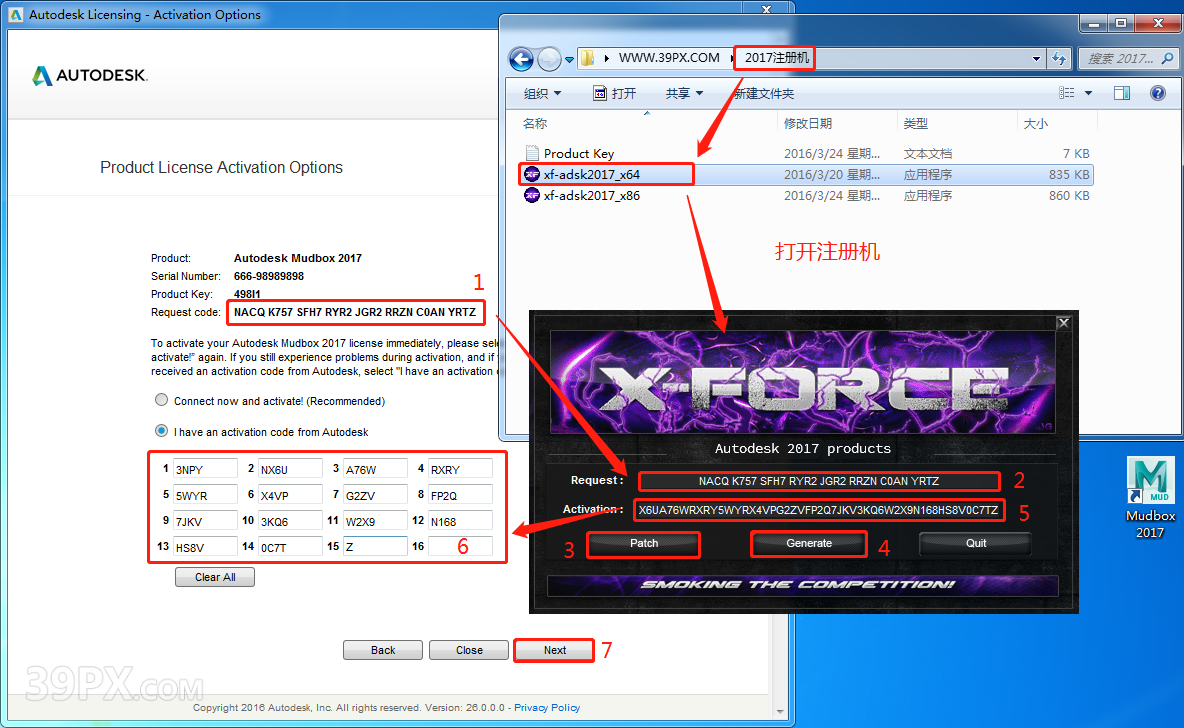Expand the address bar history dropdown arrow
Image resolution: width=1184 pixels, height=728 pixels.
pyautogui.click(x=1036, y=59)
